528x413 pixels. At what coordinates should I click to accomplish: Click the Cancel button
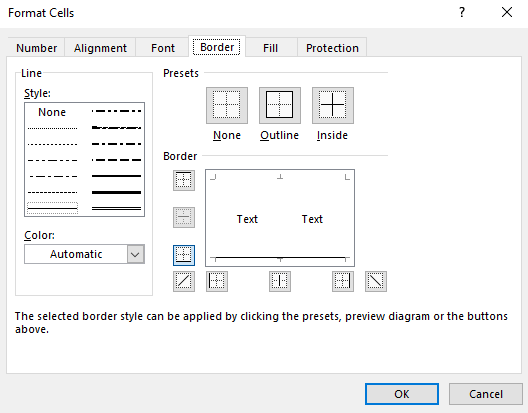tap(486, 394)
